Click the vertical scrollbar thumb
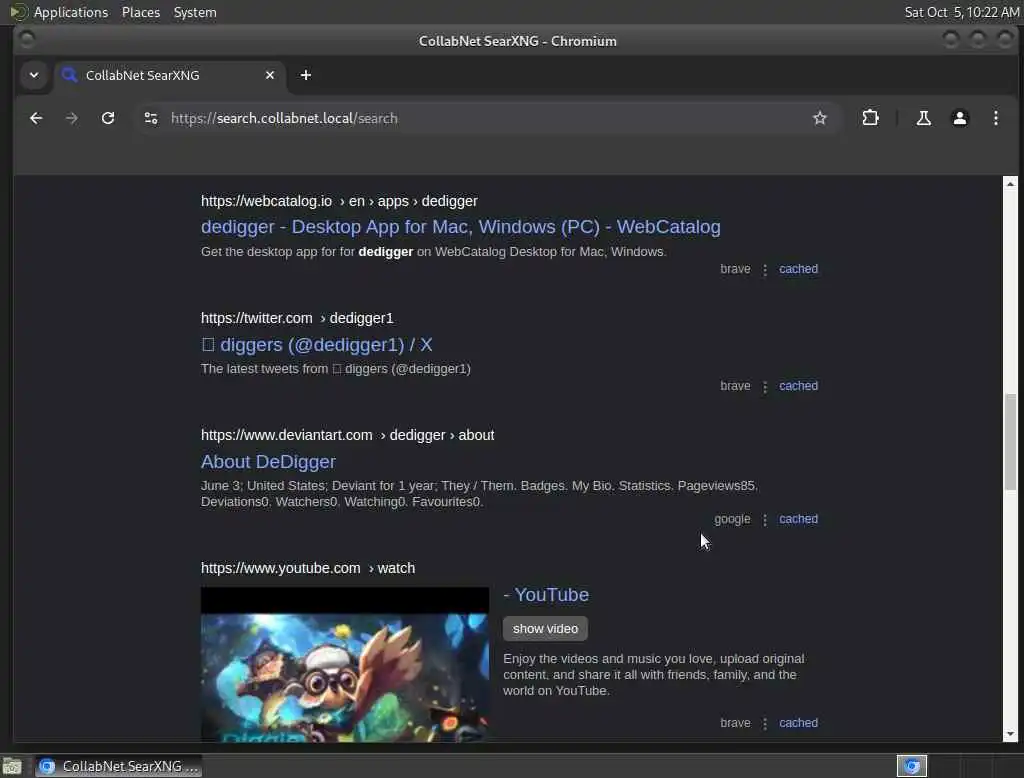The width and height of the screenshot is (1024, 778). pos(1010,442)
